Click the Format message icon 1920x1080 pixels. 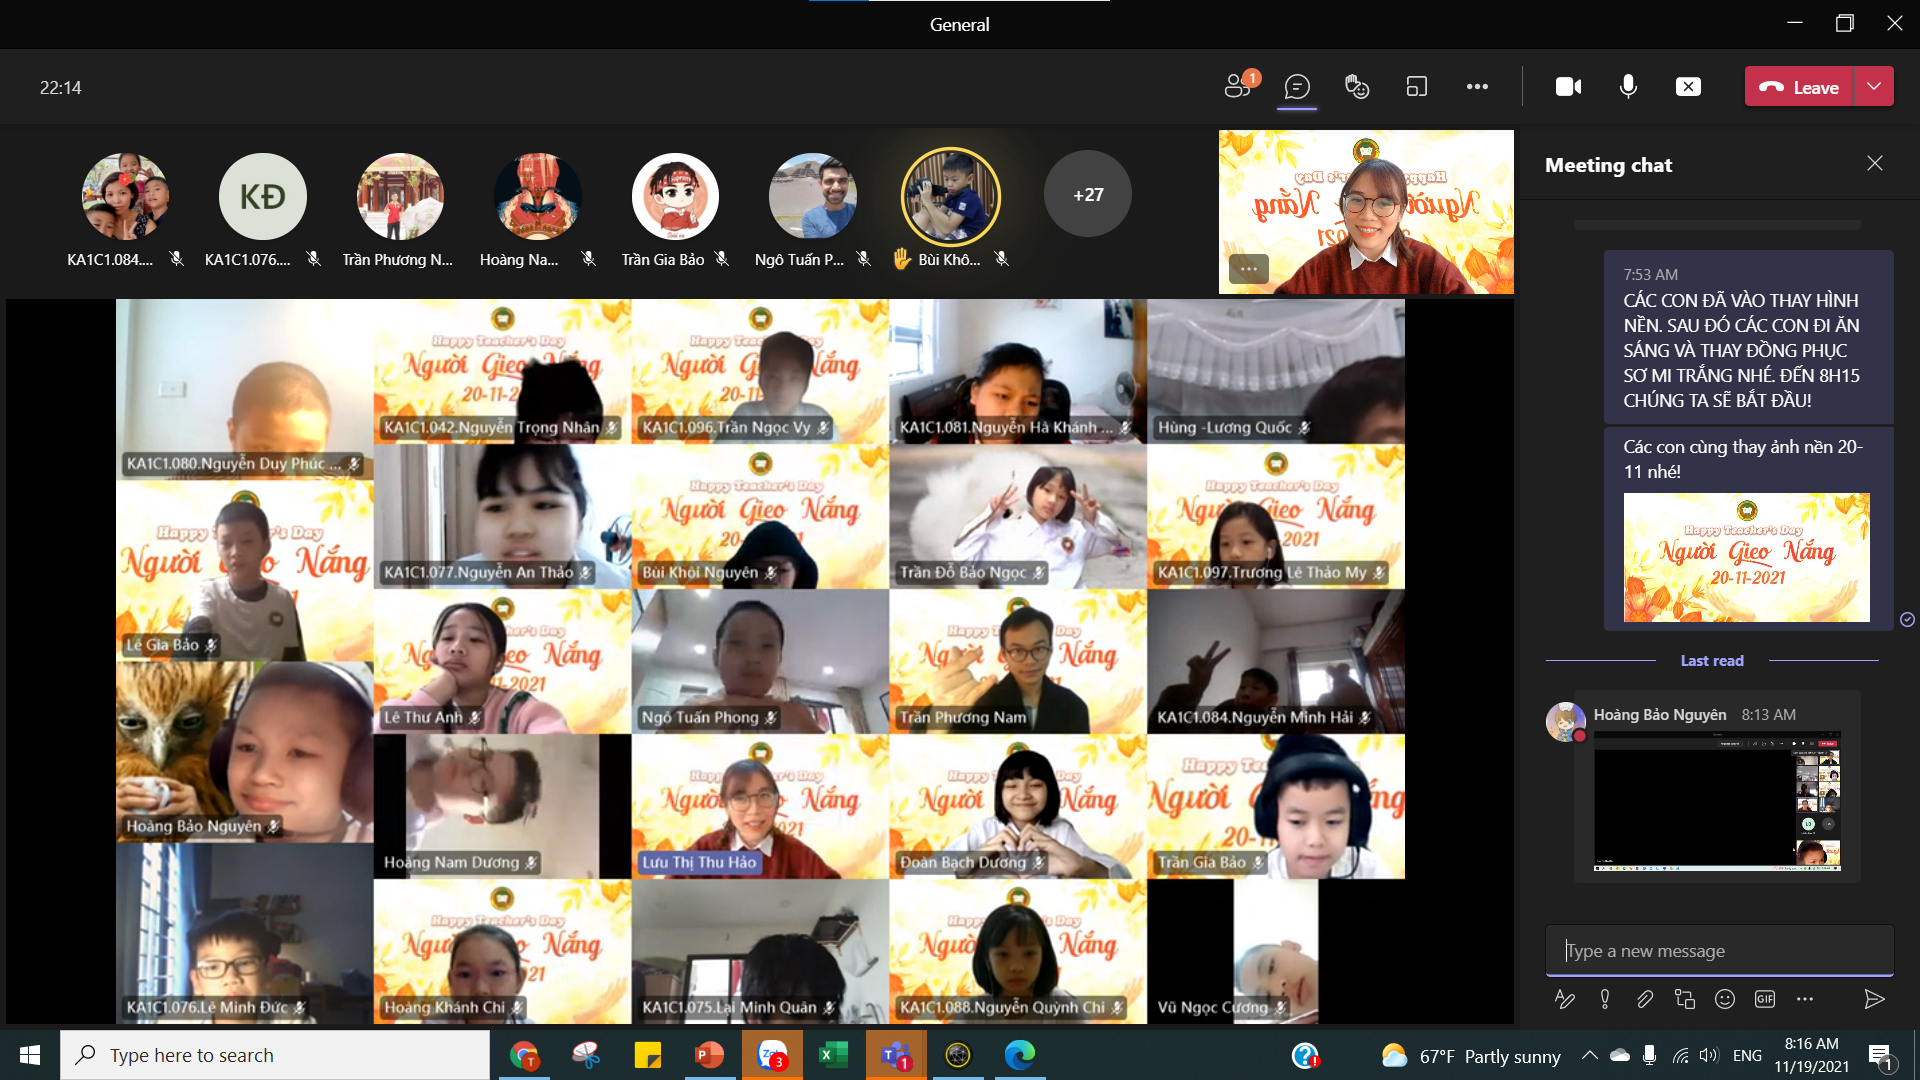(1565, 999)
